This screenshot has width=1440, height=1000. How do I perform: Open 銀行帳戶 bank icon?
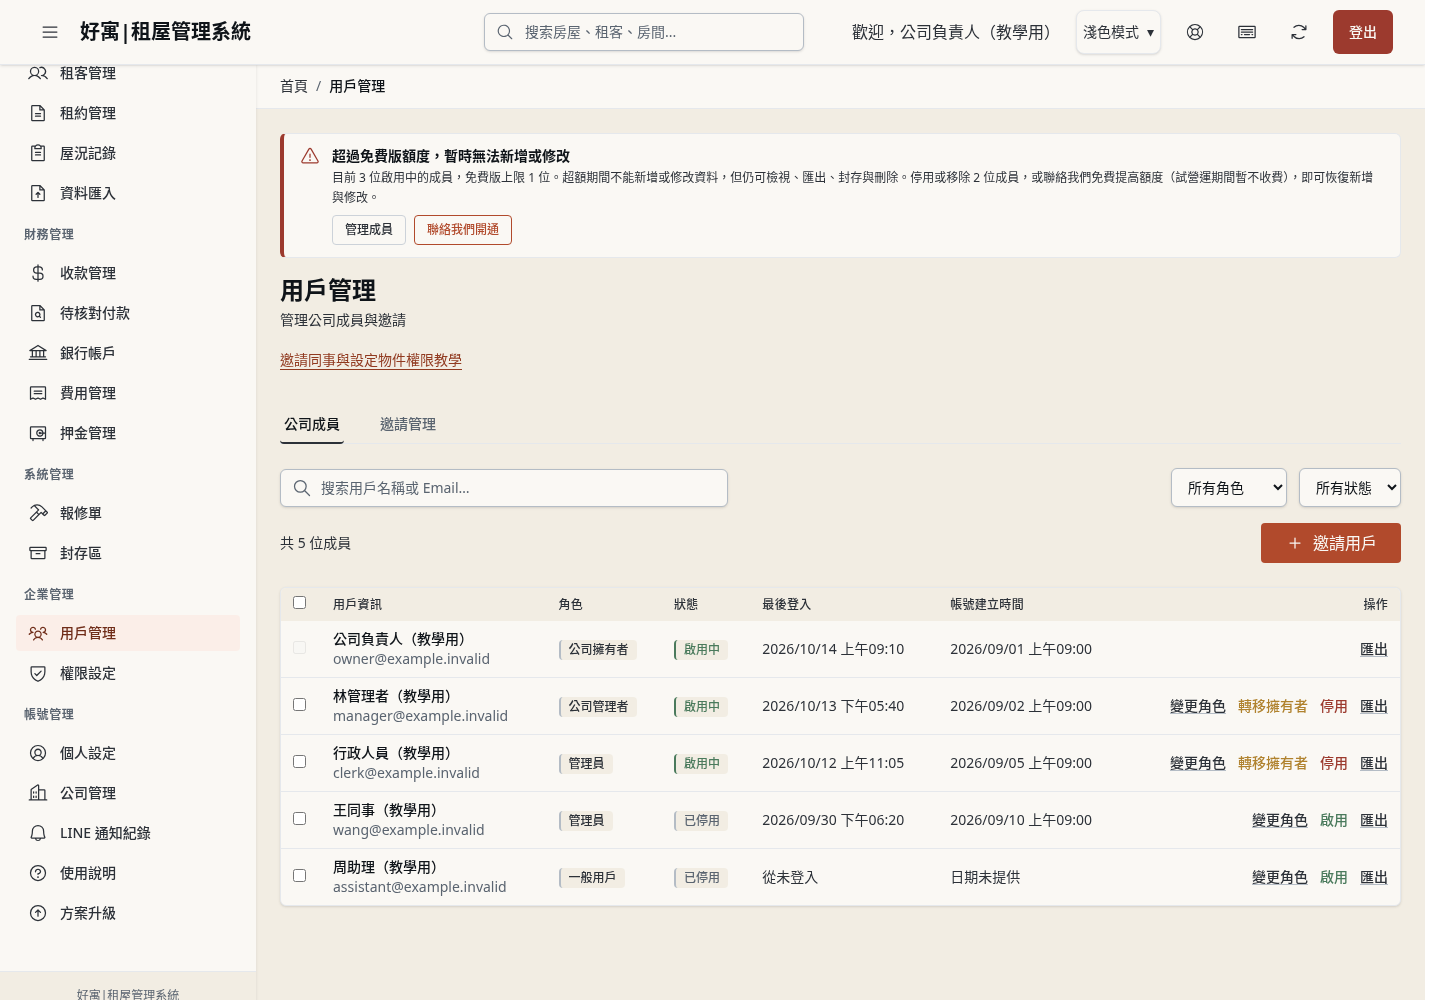[x=38, y=353]
